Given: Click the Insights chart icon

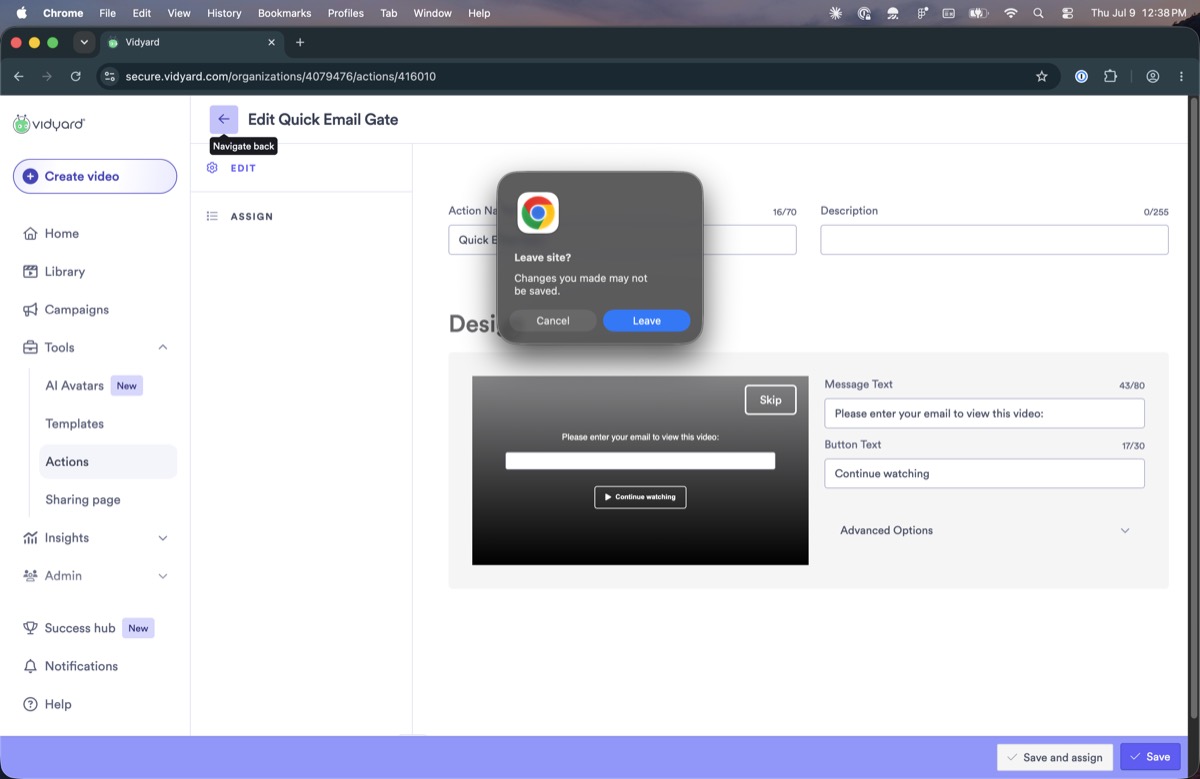Looking at the screenshot, I should tap(30, 537).
